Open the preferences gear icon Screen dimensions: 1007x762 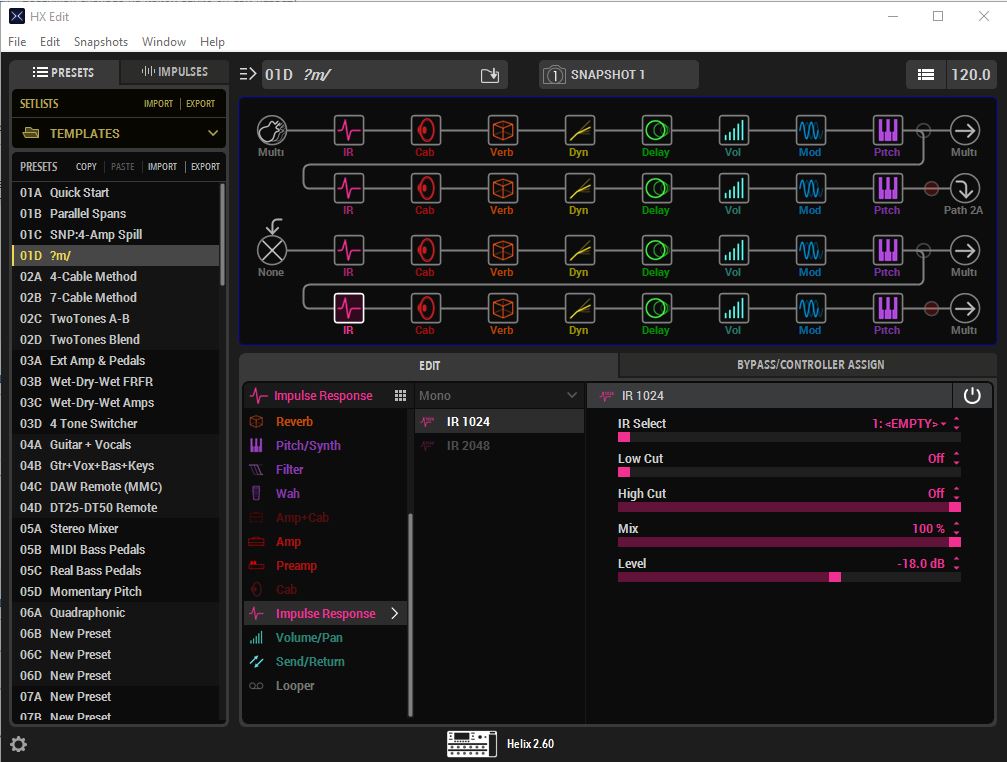pos(19,744)
